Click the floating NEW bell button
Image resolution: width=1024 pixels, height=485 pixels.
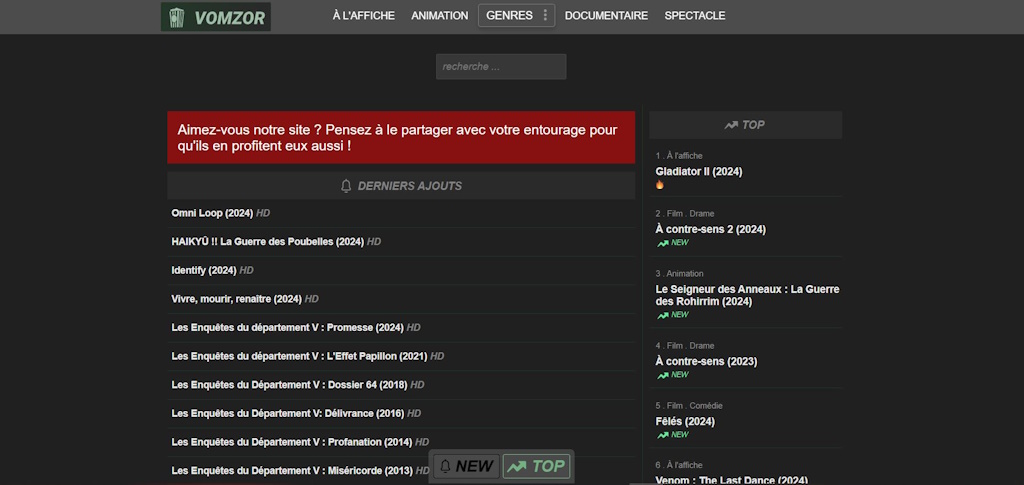pos(466,466)
